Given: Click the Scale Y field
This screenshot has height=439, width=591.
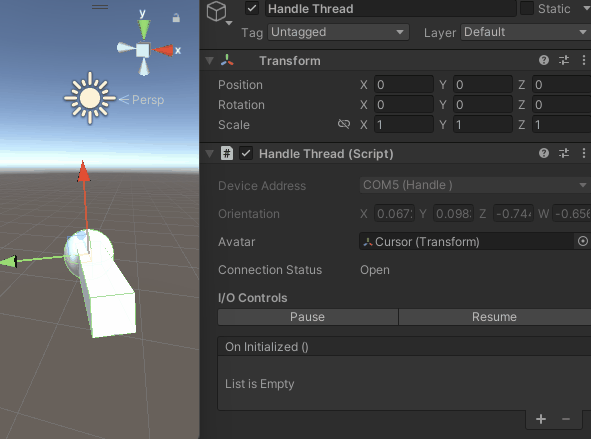Looking at the screenshot, I should pos(483,124).
